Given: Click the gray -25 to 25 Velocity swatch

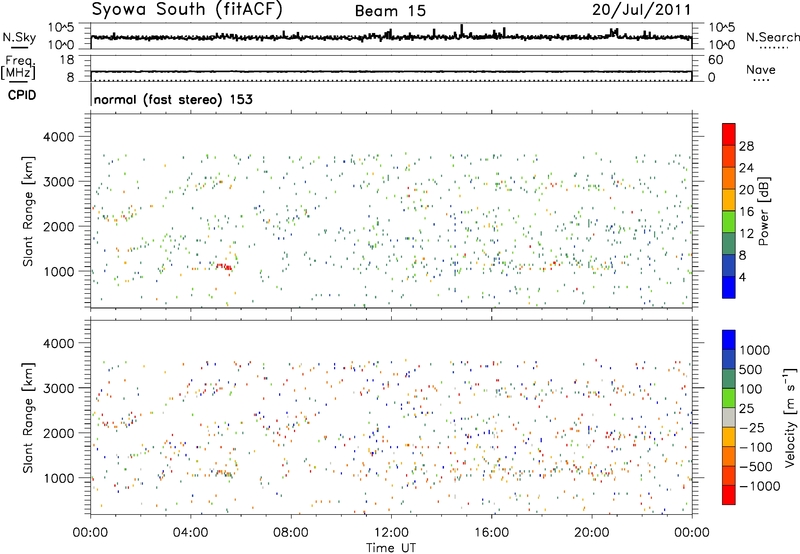Looking at the screenshot, I should click(x=729, y=418).
